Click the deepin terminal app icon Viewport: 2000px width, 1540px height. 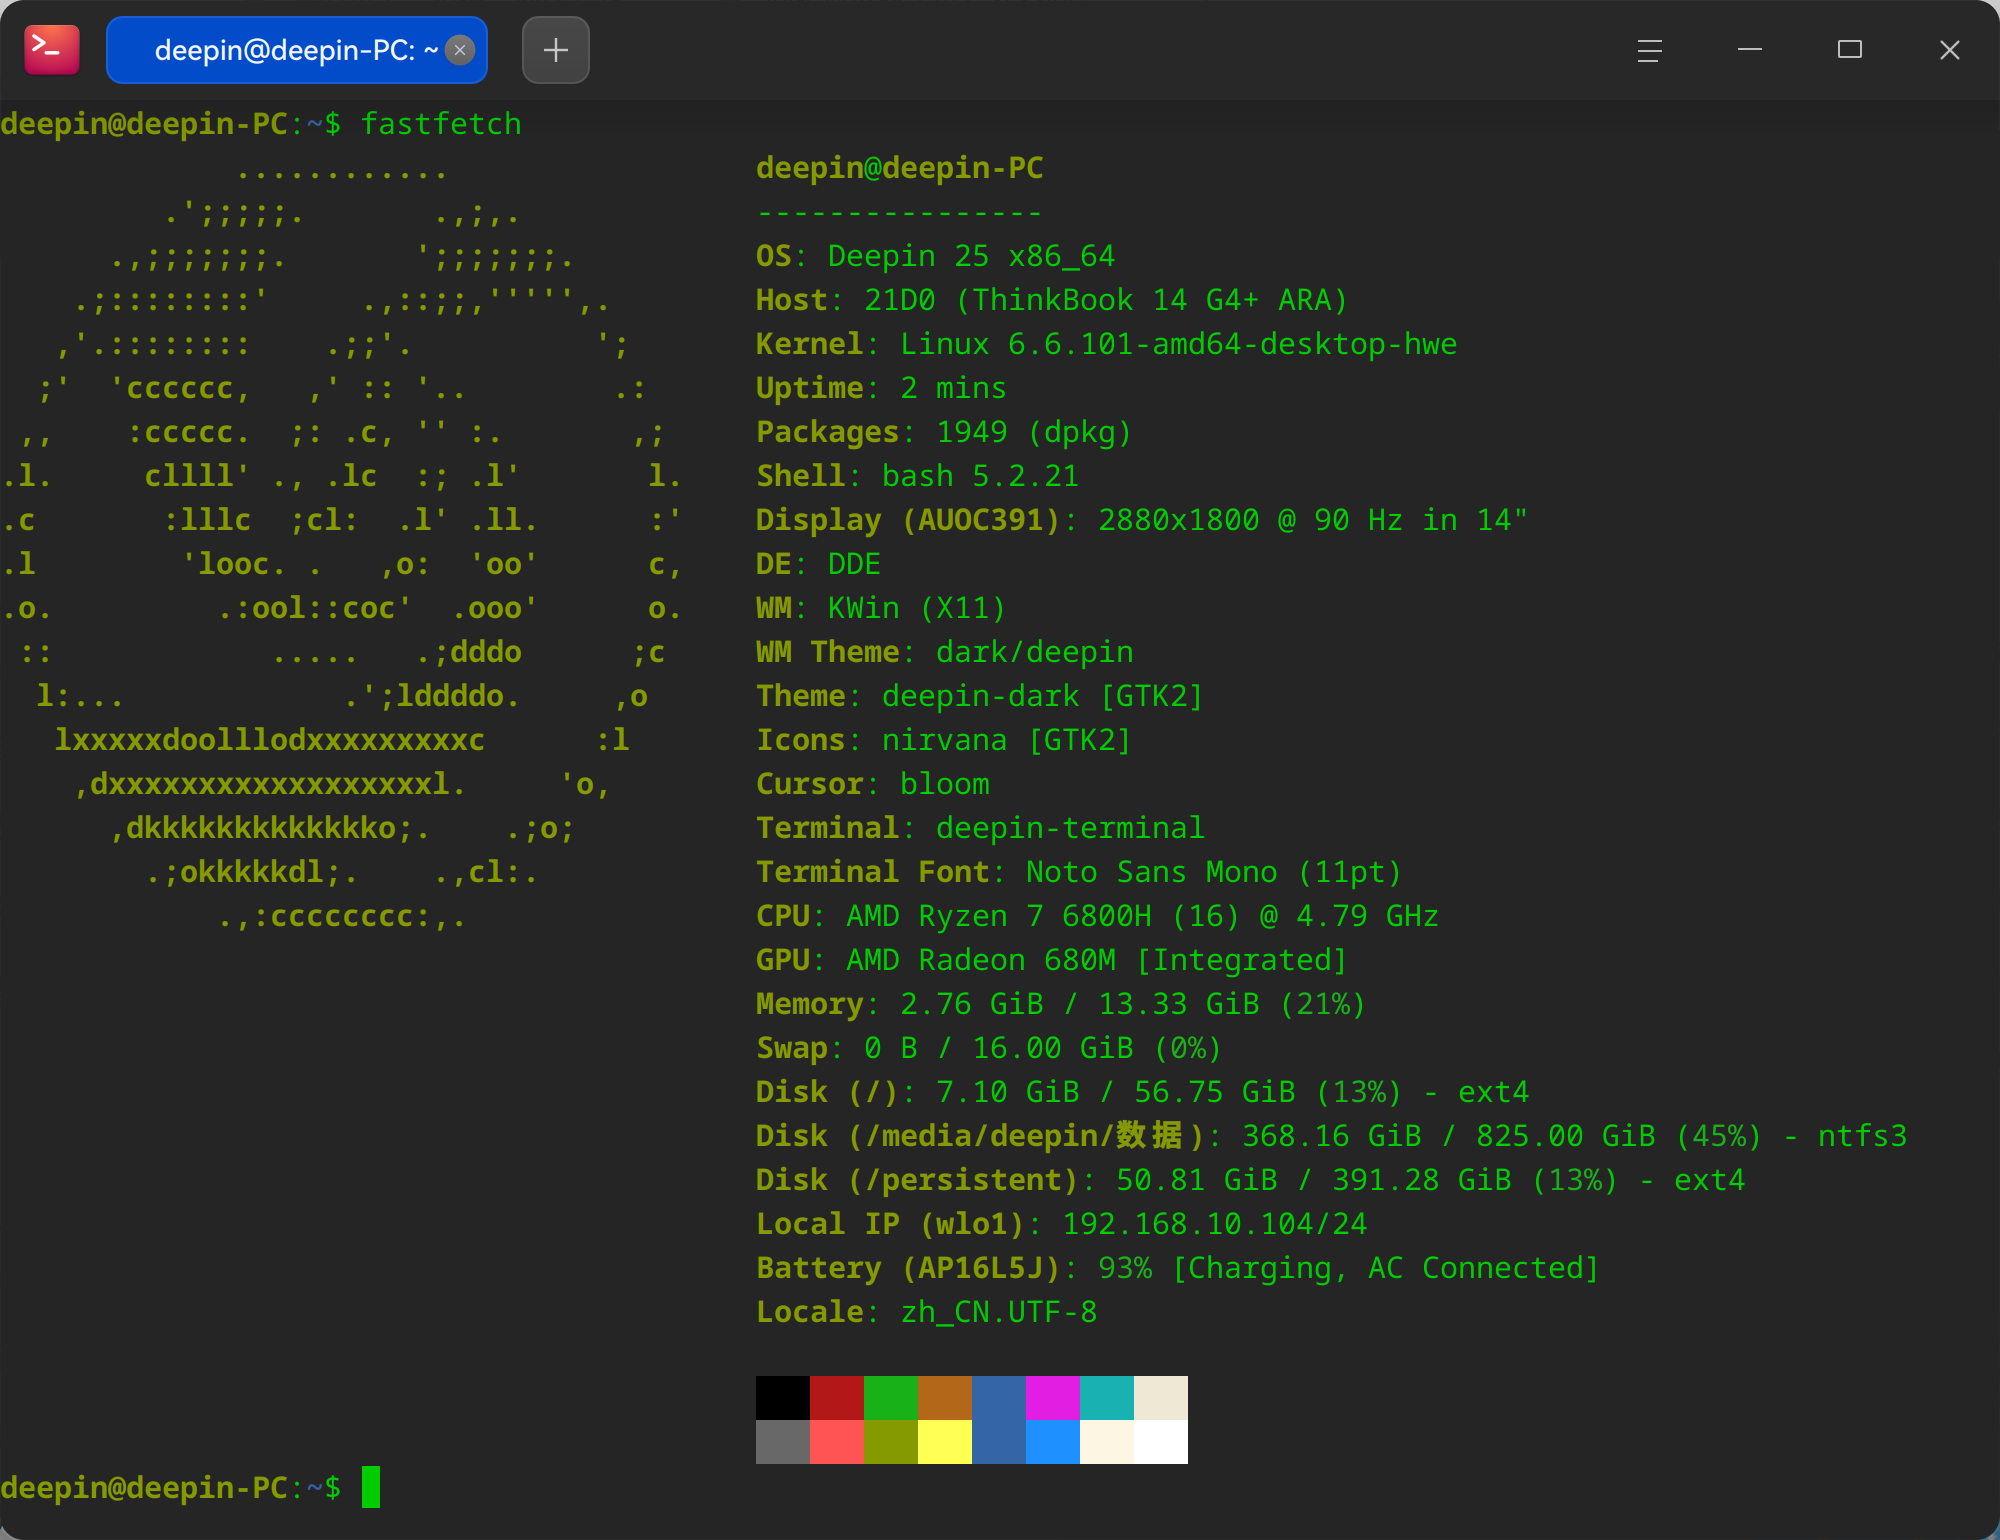point(52,50)
